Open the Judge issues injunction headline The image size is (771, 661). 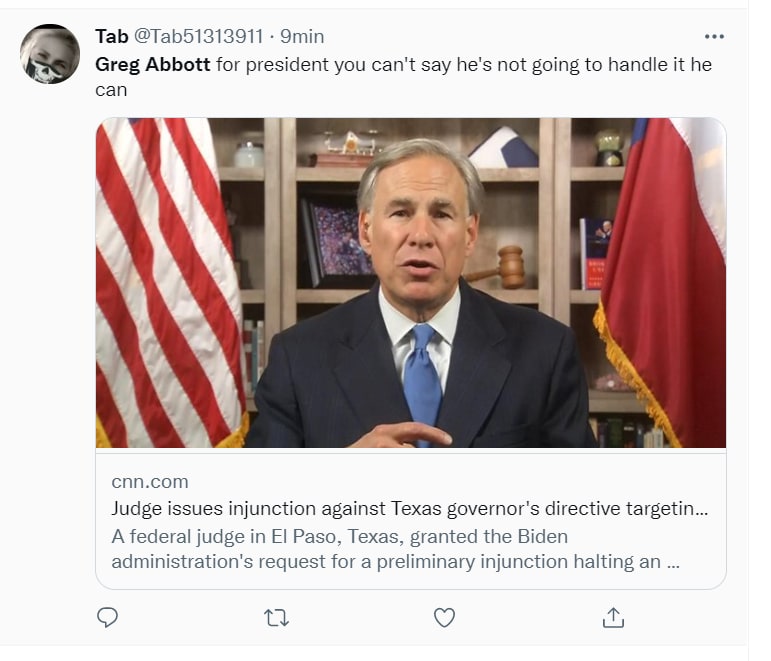[410, 509]
